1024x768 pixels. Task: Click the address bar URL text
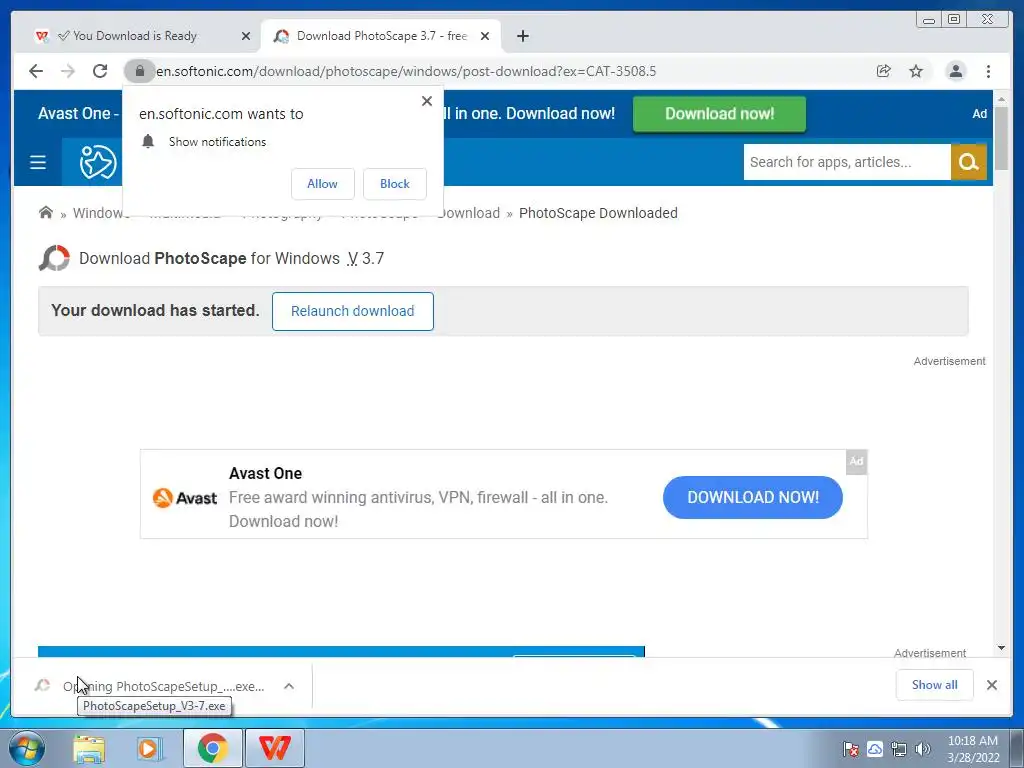pos(406,71)
